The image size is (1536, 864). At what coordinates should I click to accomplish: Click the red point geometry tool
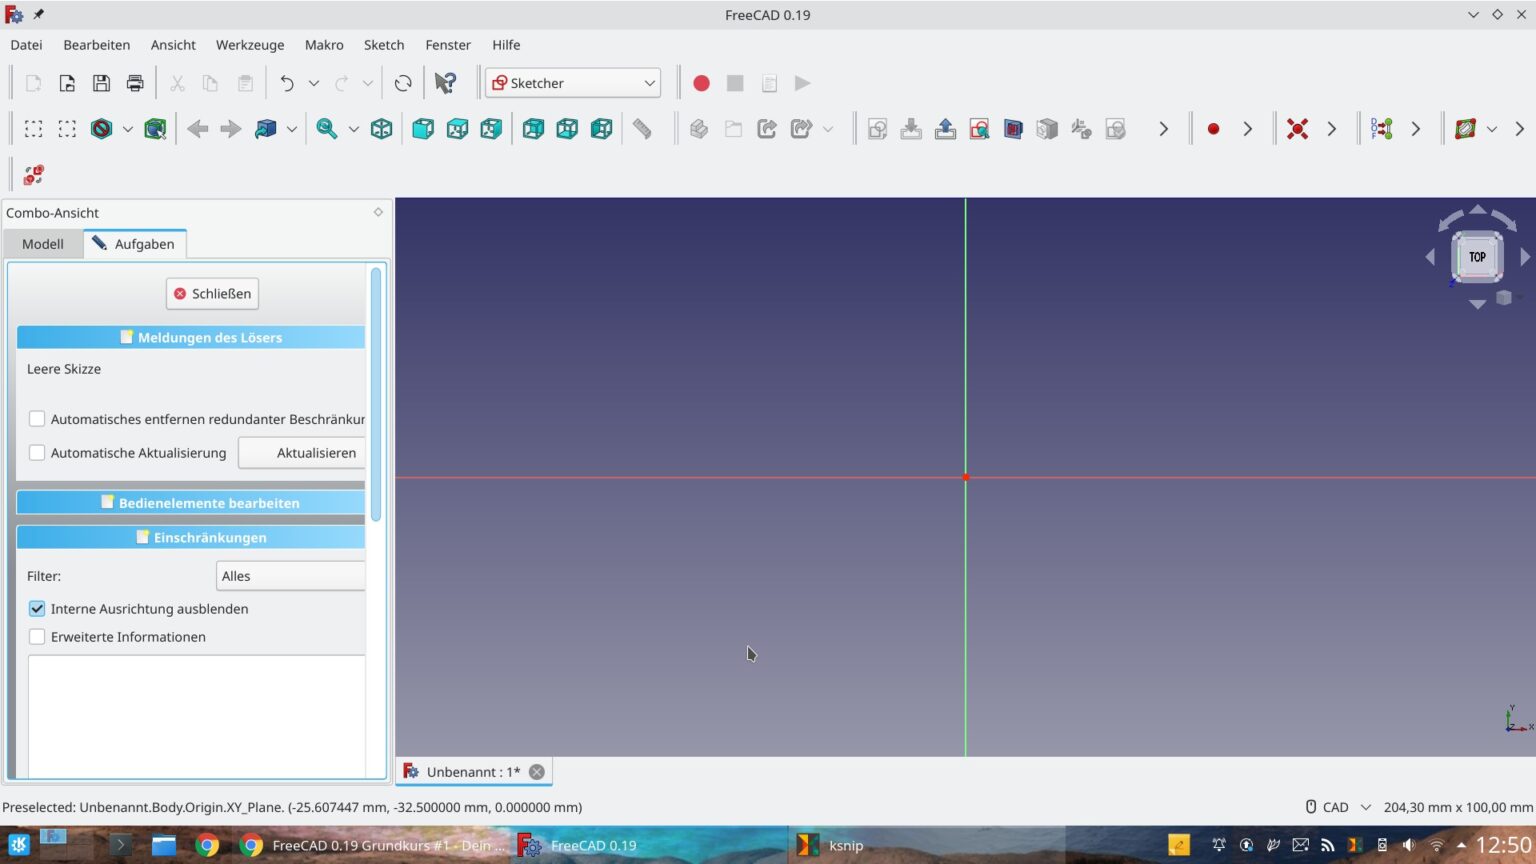pyautogui.click(x=1213, y=129)
